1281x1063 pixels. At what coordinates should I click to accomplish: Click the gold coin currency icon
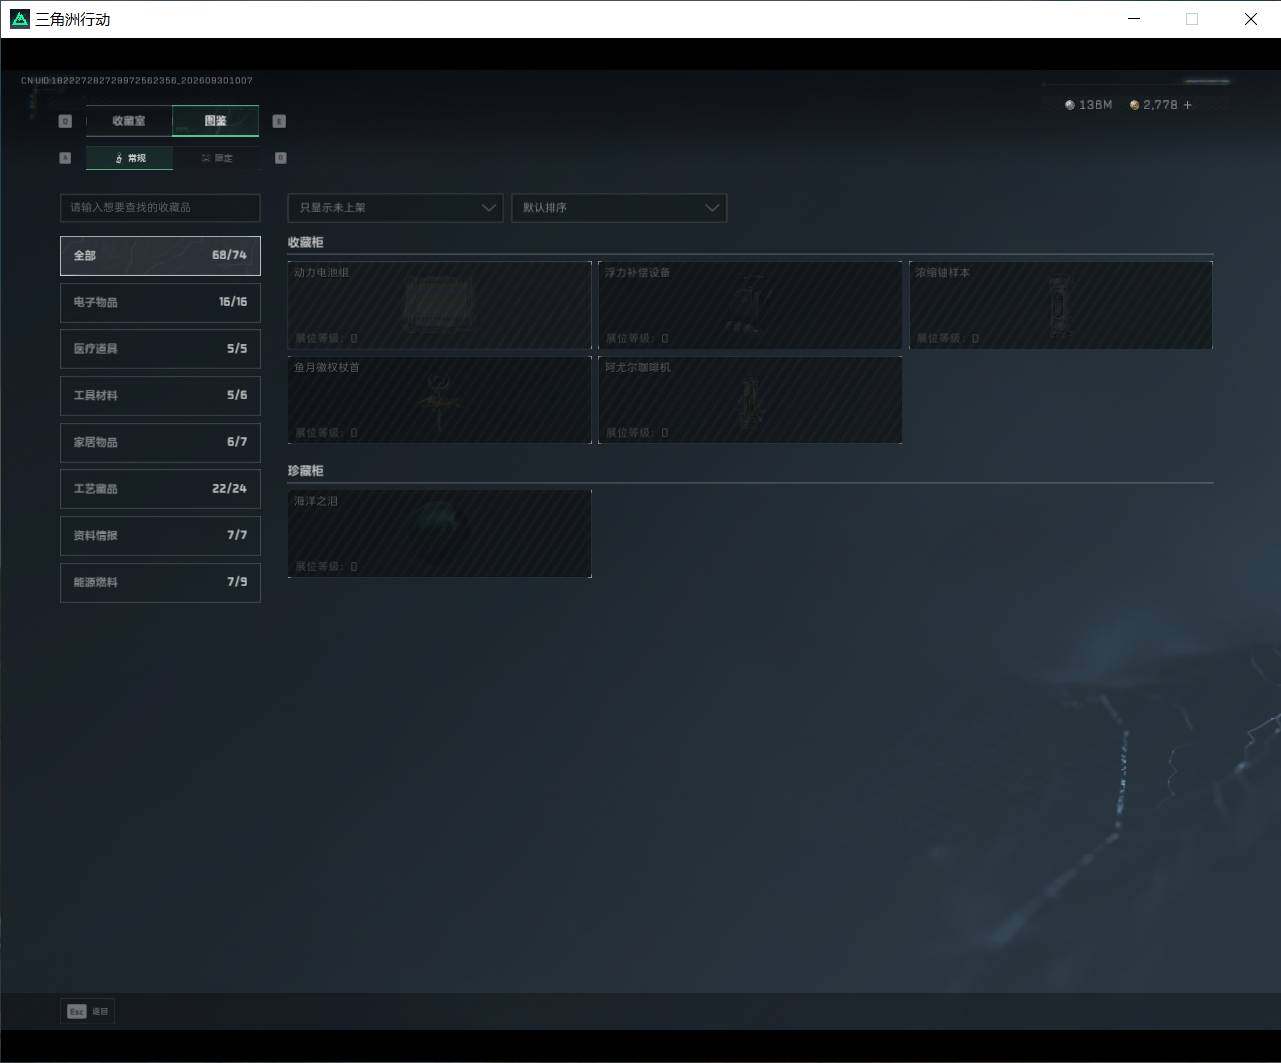[x=1134, y=105]
